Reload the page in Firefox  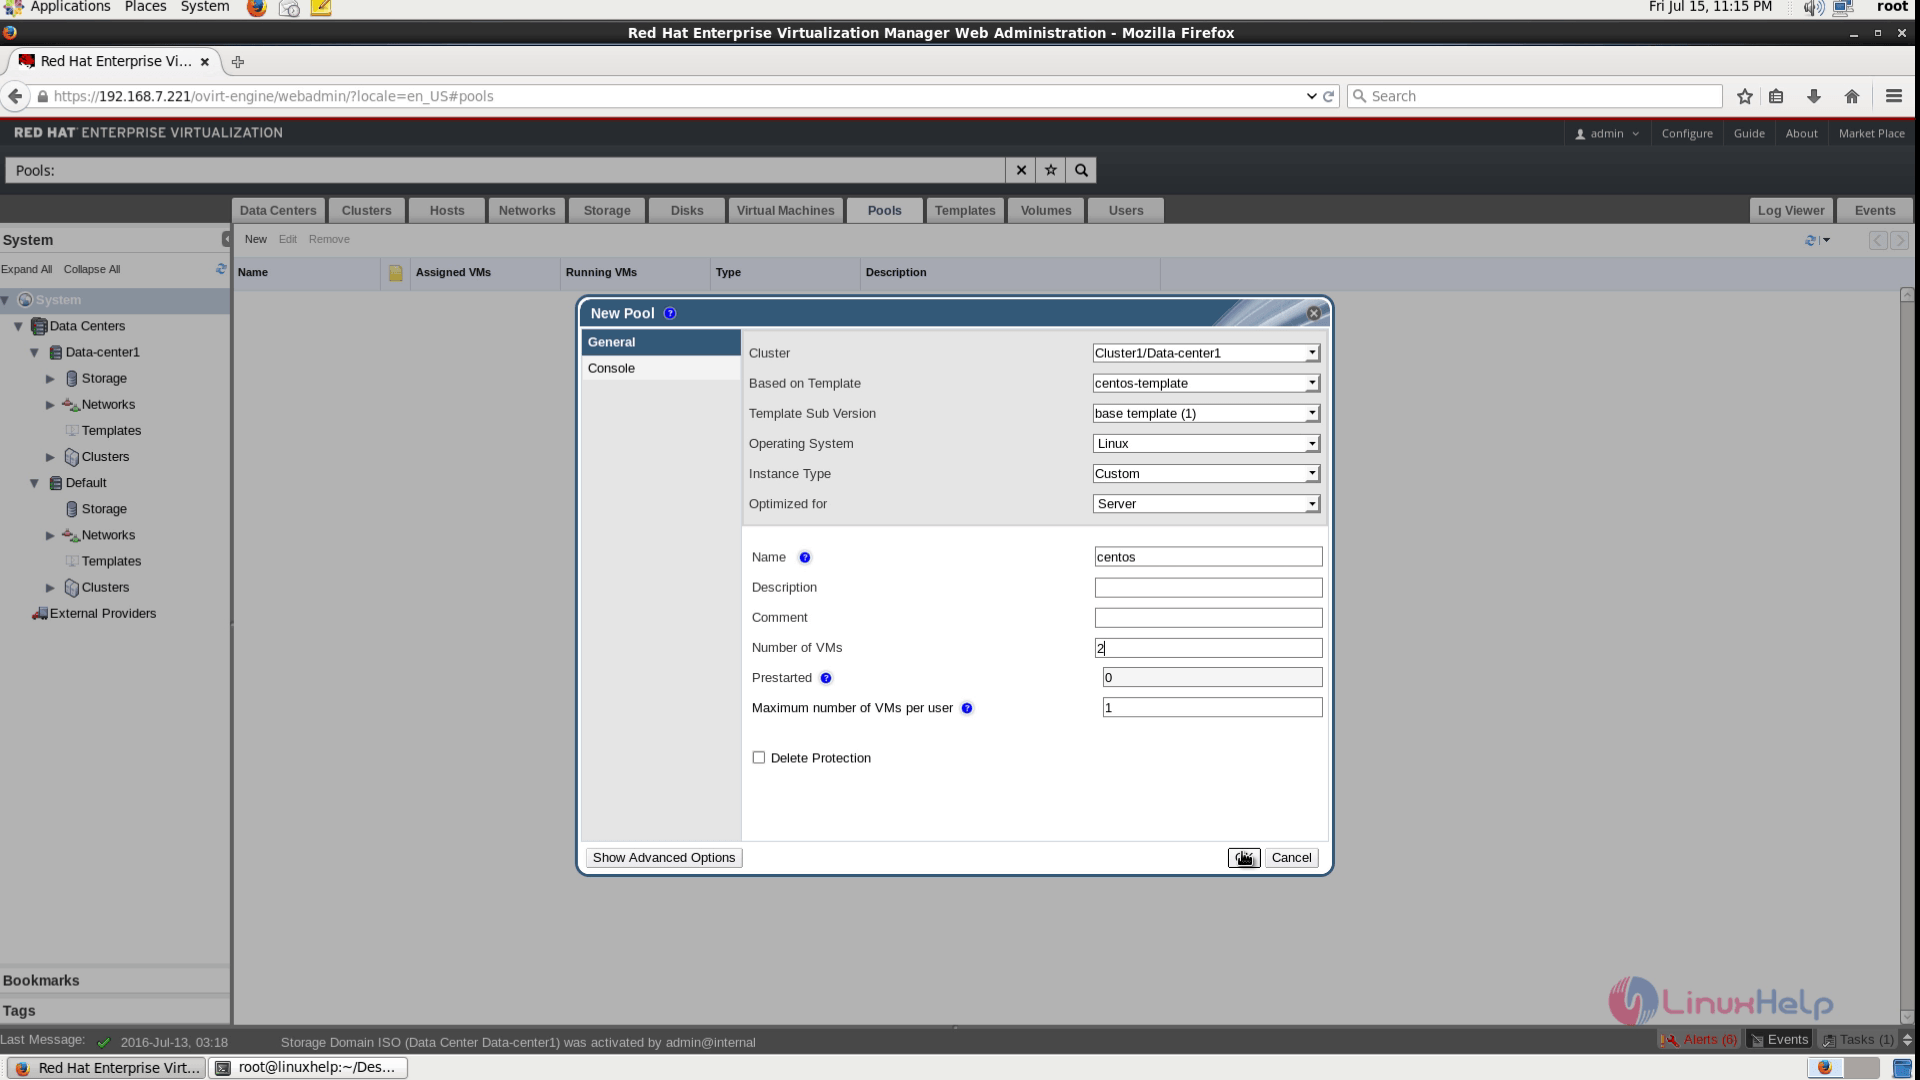pos(1329,96)
